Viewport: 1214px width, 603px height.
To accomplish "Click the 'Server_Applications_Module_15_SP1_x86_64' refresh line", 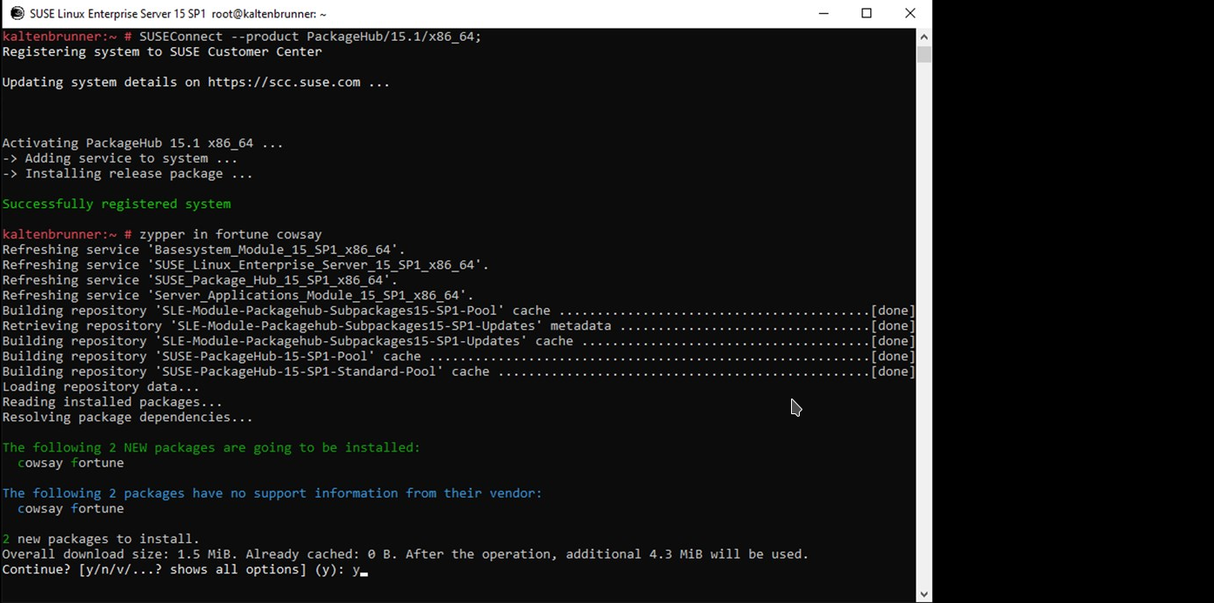I will (238, 295).
